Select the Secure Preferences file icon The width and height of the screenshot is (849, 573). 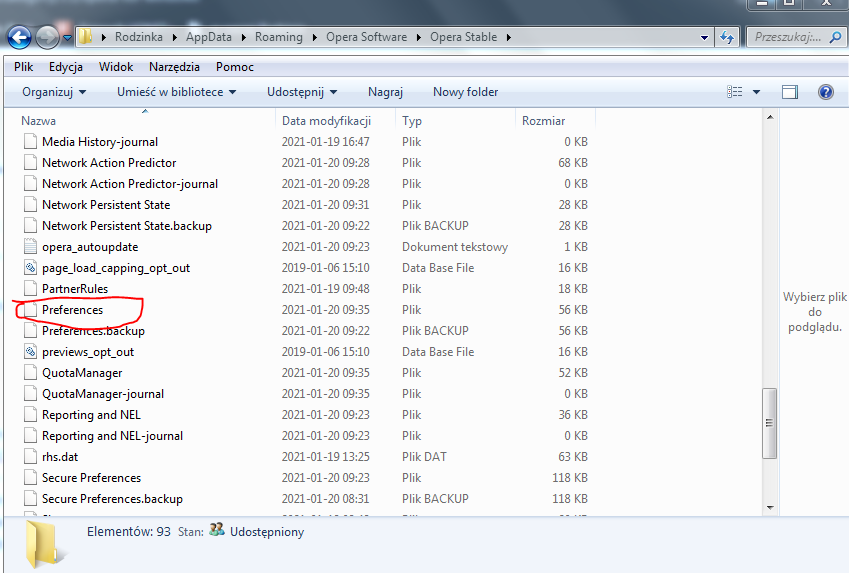click(30, 478)
